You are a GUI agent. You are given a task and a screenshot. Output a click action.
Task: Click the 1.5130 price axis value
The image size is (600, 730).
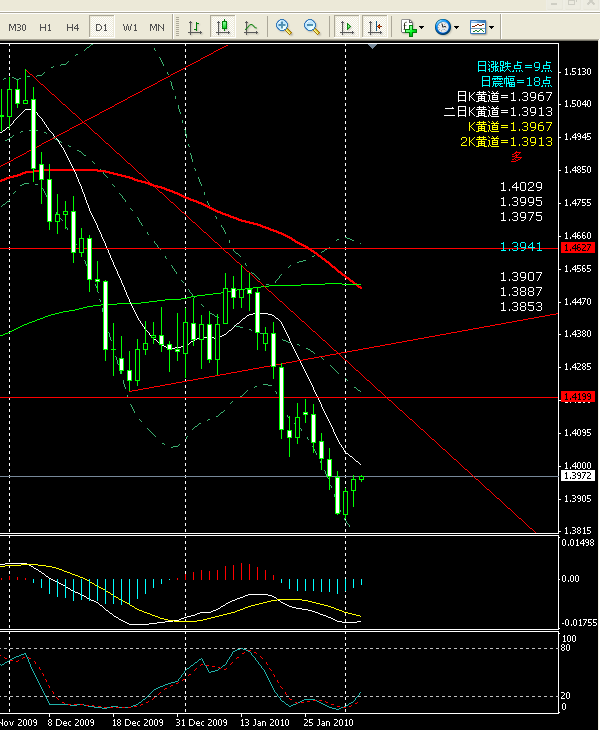[x=578, y=72]
